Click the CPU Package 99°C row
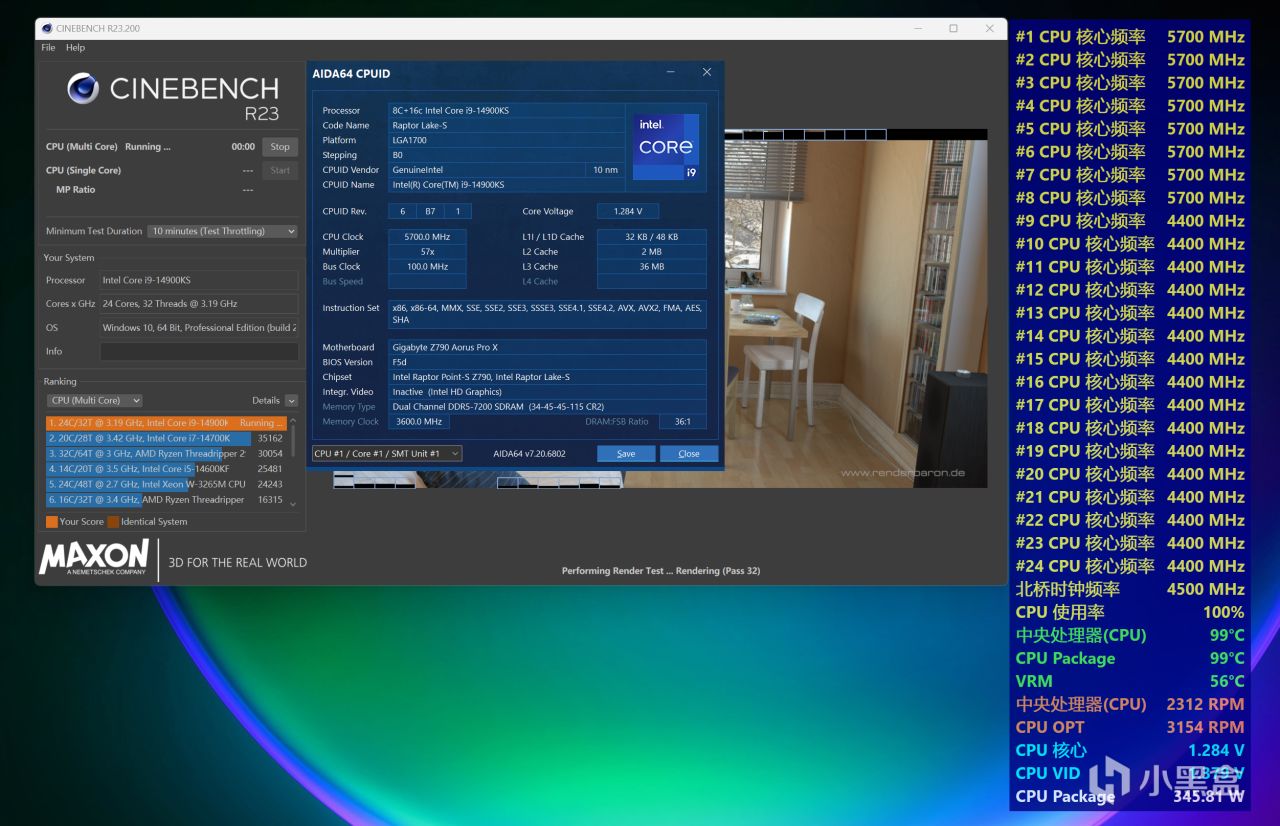1280x826 pixels. (x=1130, y=658)
